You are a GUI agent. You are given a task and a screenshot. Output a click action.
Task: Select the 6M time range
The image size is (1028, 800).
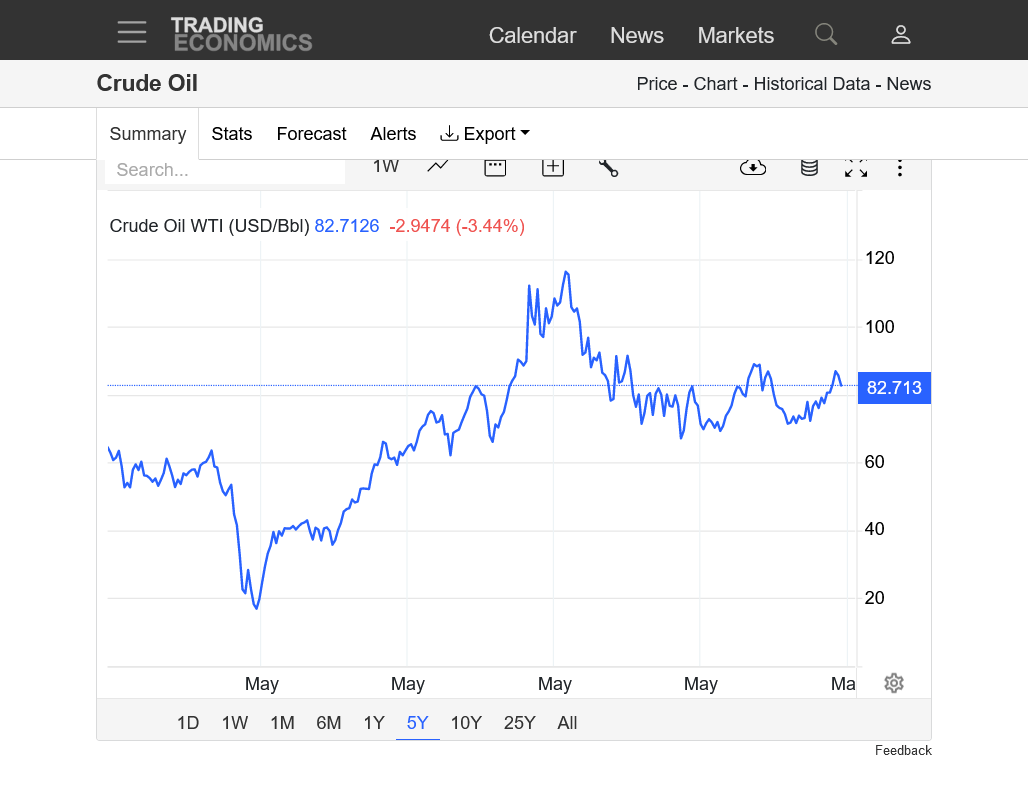click(x=328, y=723)
